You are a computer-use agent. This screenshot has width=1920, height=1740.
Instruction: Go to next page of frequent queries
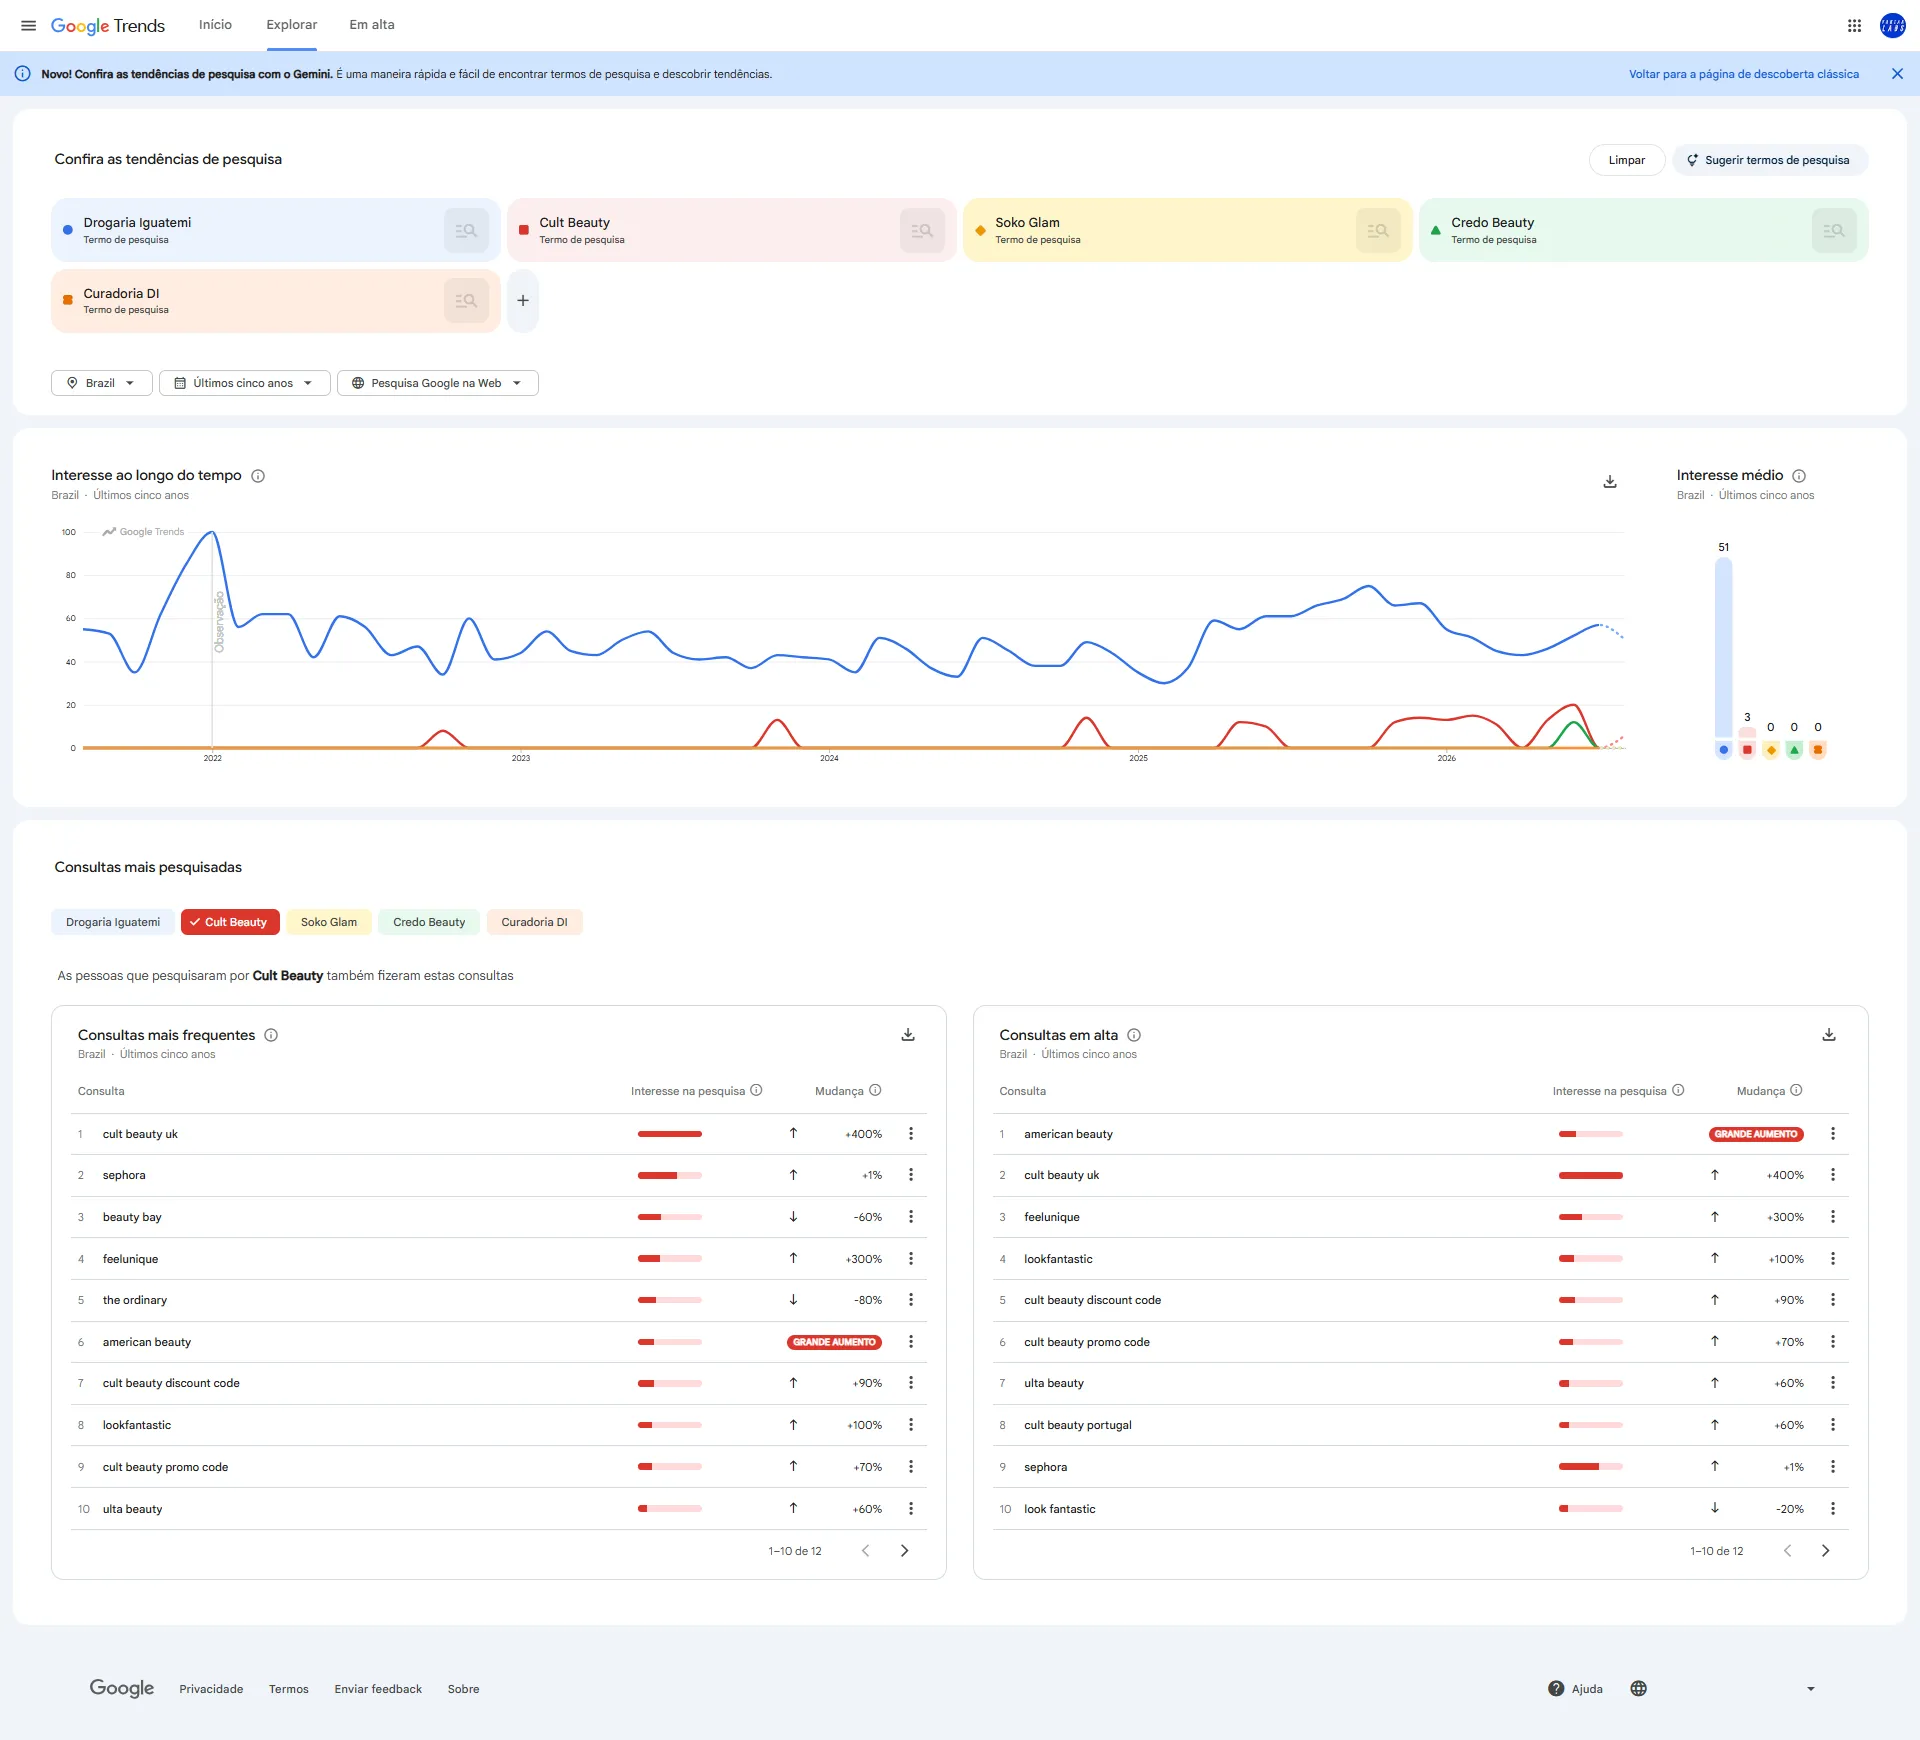click(904, 1550)
